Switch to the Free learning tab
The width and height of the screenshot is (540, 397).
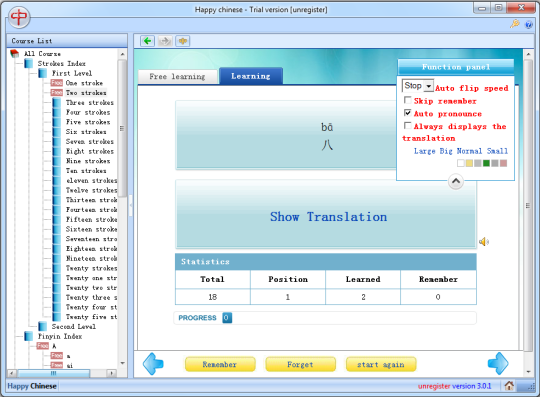[x=177, y=76]
